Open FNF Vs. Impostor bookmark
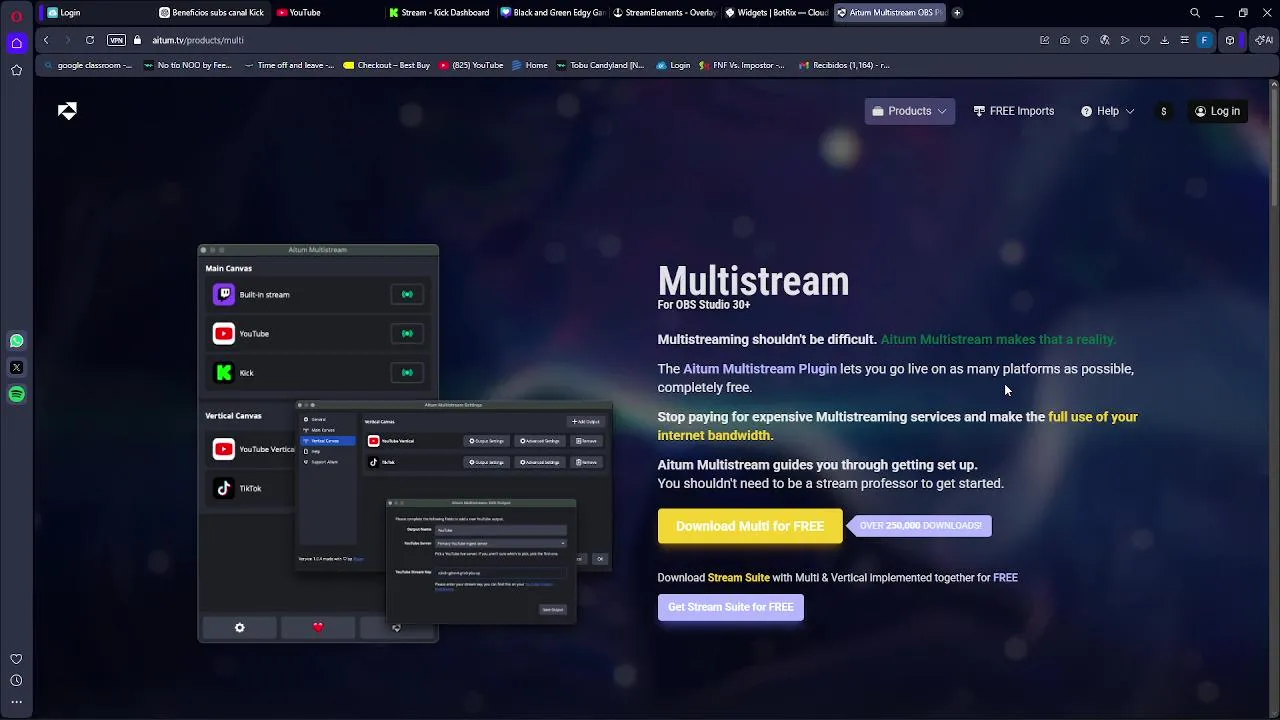The image size is (1280, 720). click(742, 65)
